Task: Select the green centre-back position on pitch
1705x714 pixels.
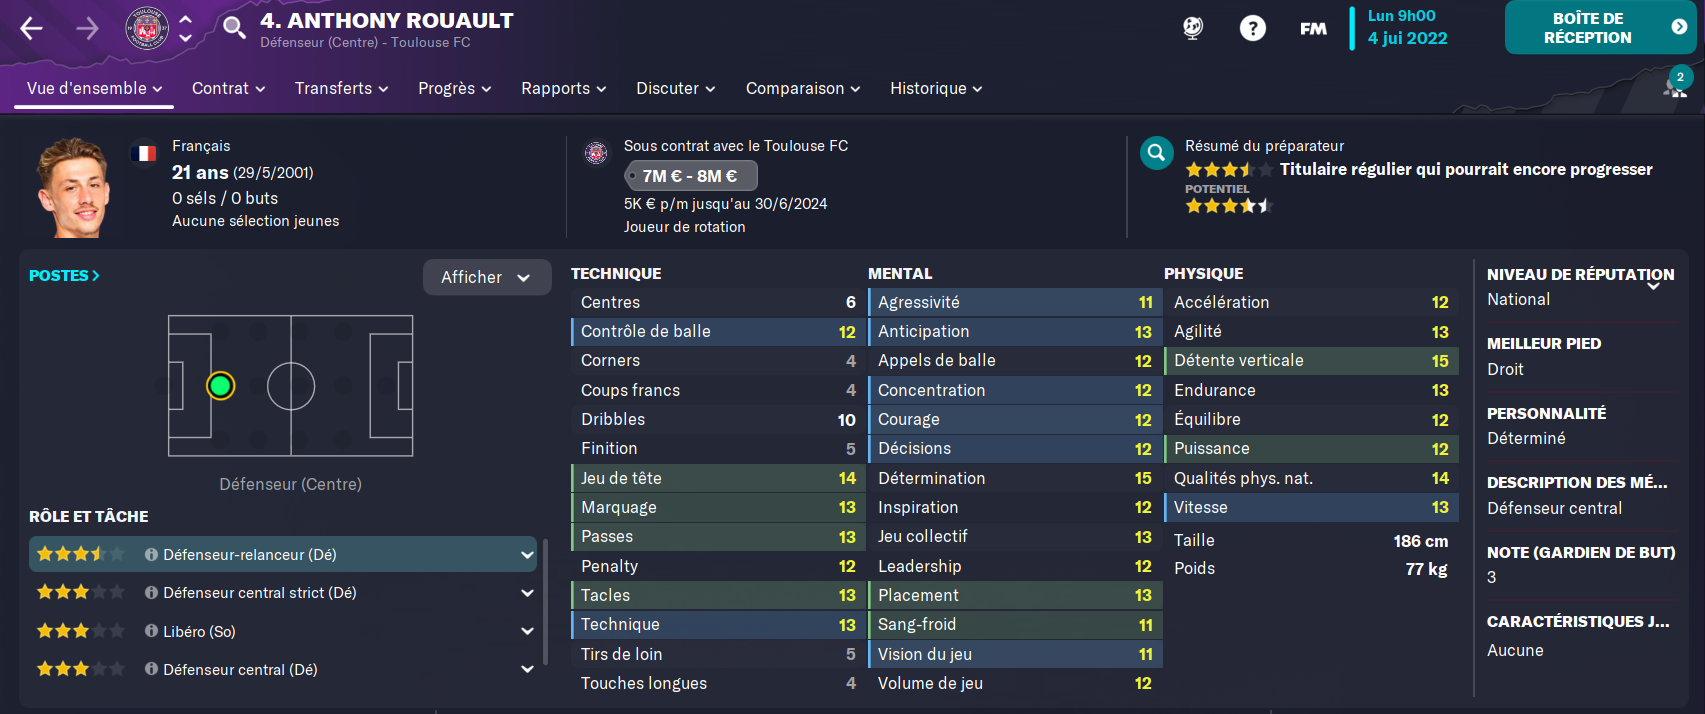Action: [x=220, y=385]
